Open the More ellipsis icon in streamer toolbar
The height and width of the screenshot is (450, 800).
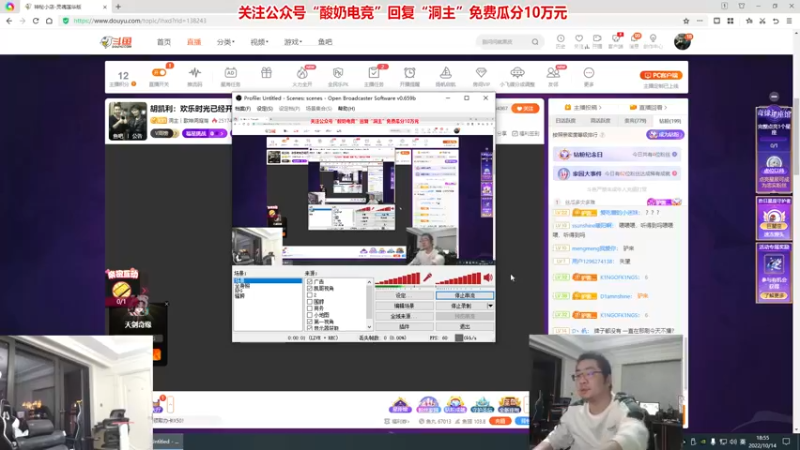[589, 72]
